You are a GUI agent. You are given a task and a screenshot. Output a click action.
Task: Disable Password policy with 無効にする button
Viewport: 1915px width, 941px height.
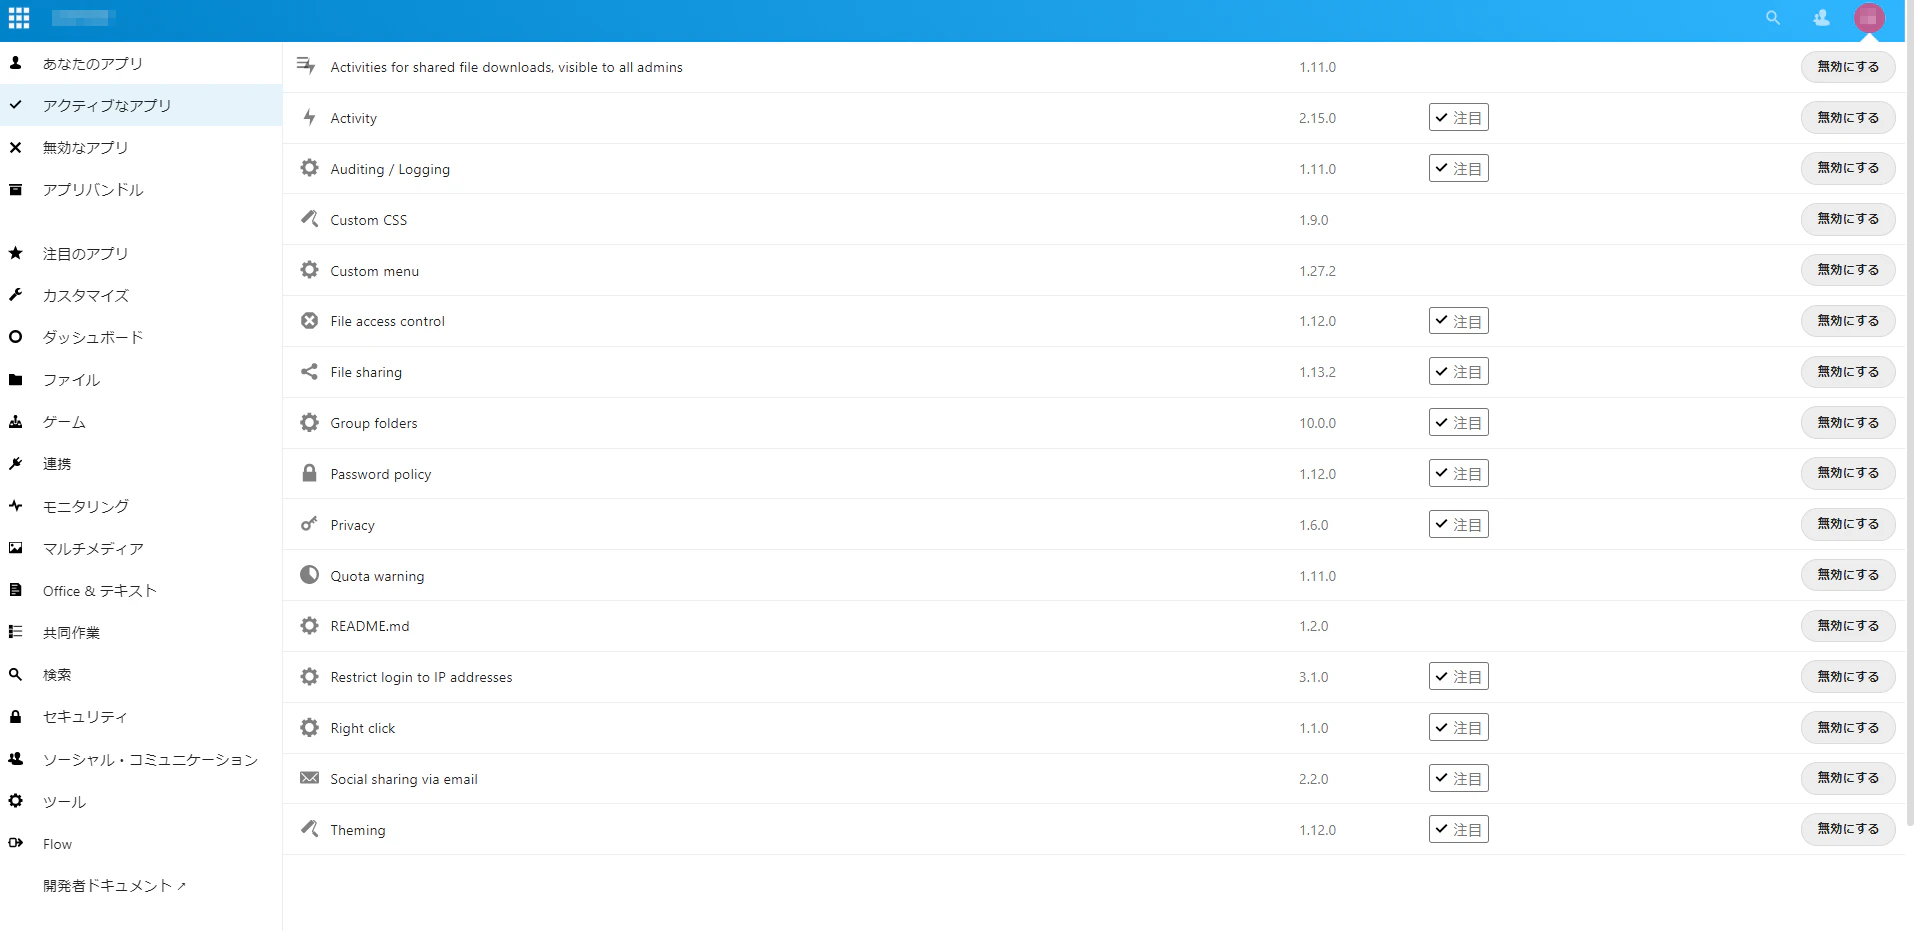pos(1848,473)
